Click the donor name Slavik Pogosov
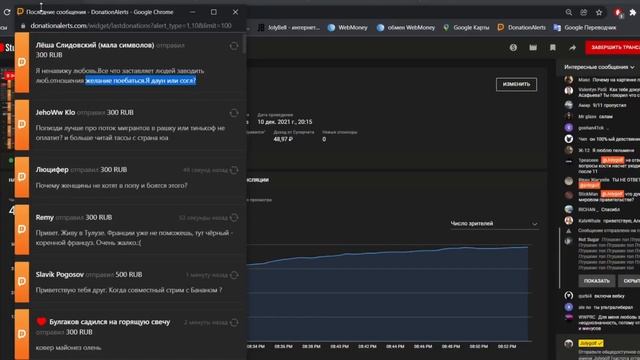The width and height of the screenshot is (640, 360). coord(60,274)
